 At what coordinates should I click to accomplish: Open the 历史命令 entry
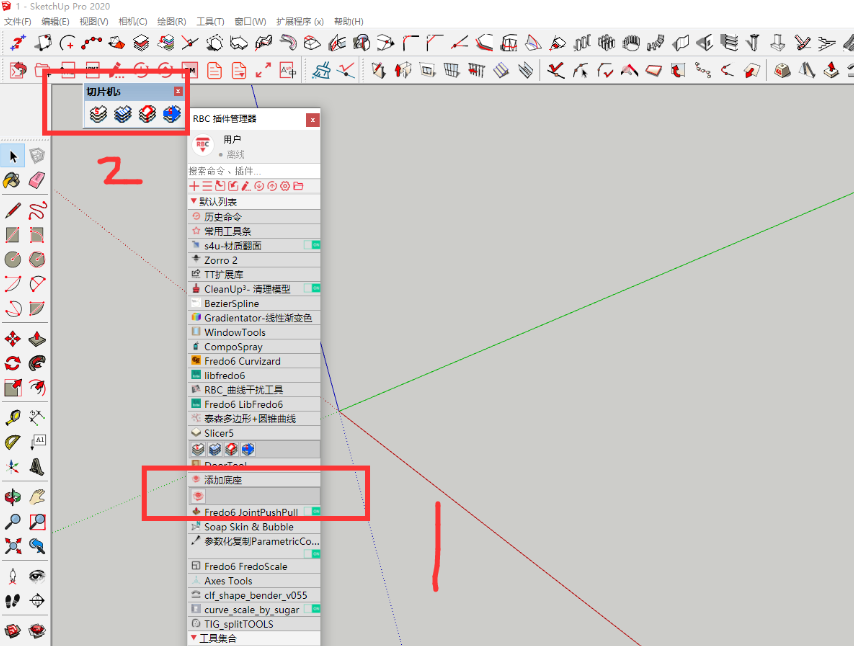click(254, 217)
